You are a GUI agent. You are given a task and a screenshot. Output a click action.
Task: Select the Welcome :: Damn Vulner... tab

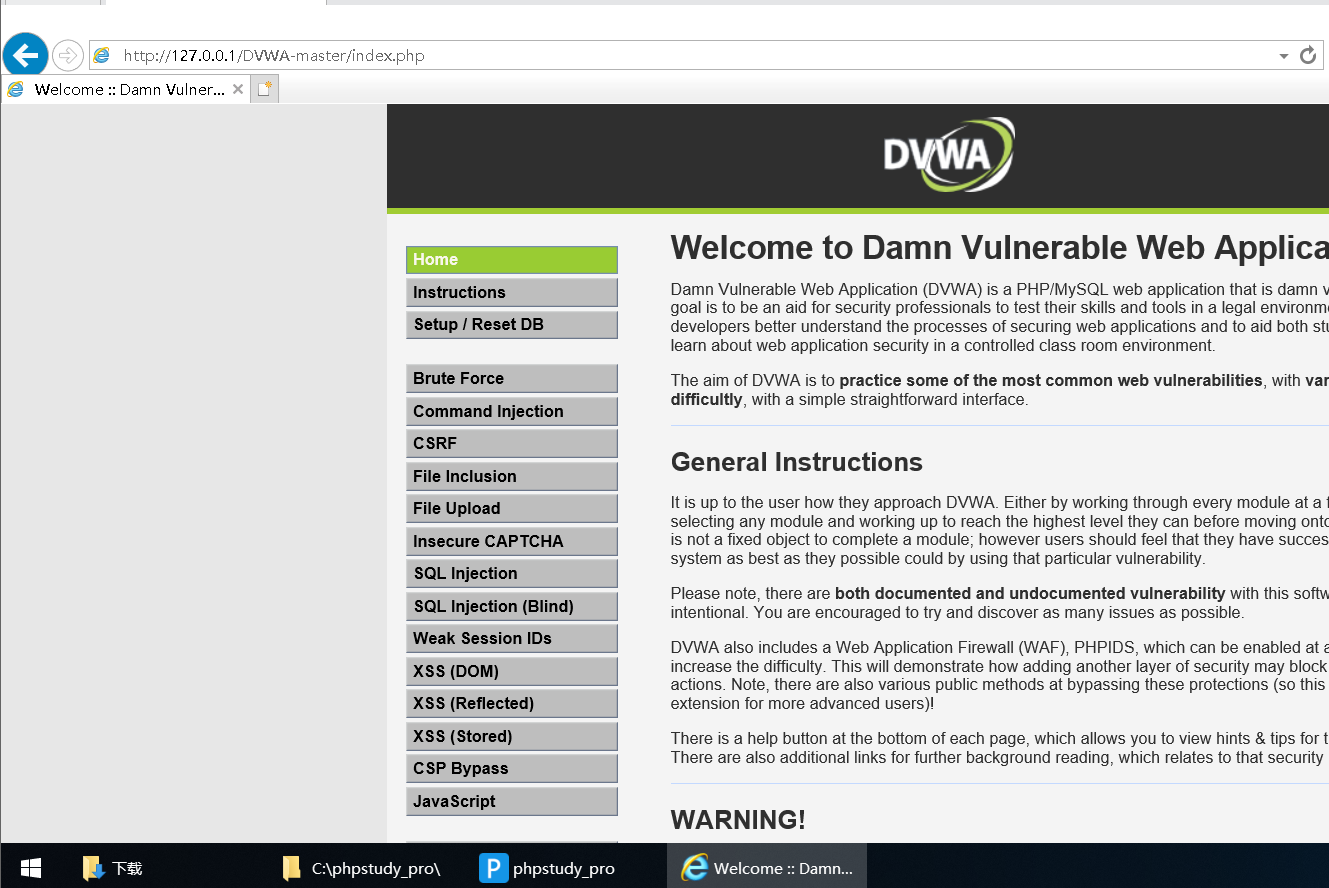[126, 89]
